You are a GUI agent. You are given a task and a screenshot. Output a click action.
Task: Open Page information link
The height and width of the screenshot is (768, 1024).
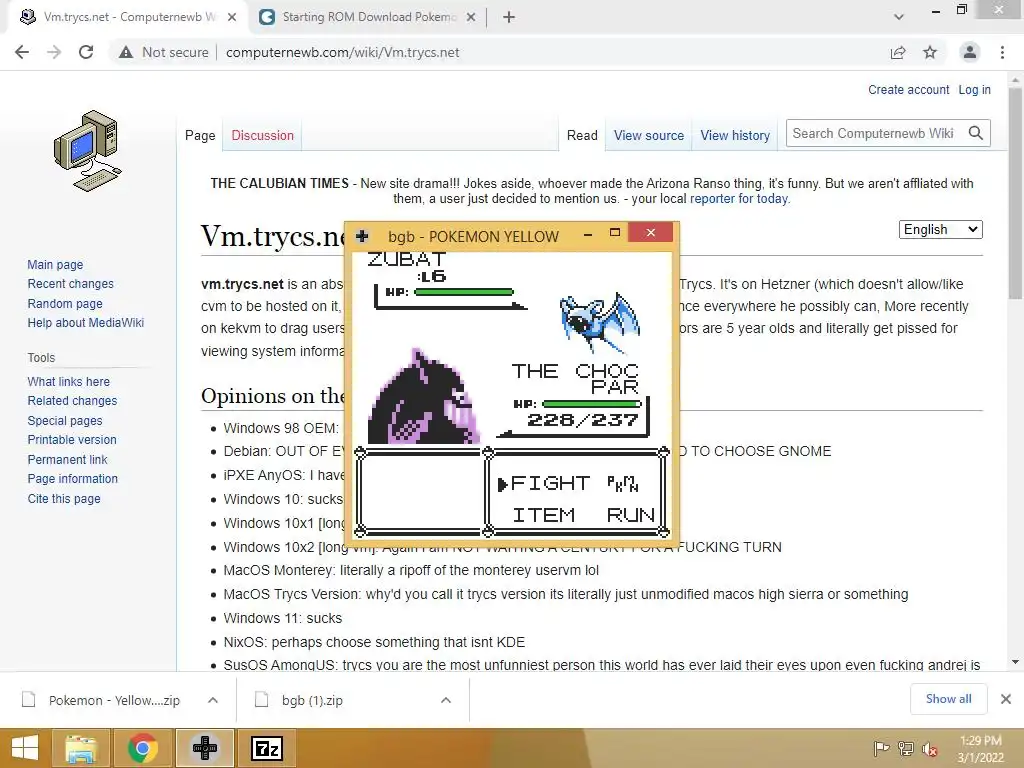[72, 479]
